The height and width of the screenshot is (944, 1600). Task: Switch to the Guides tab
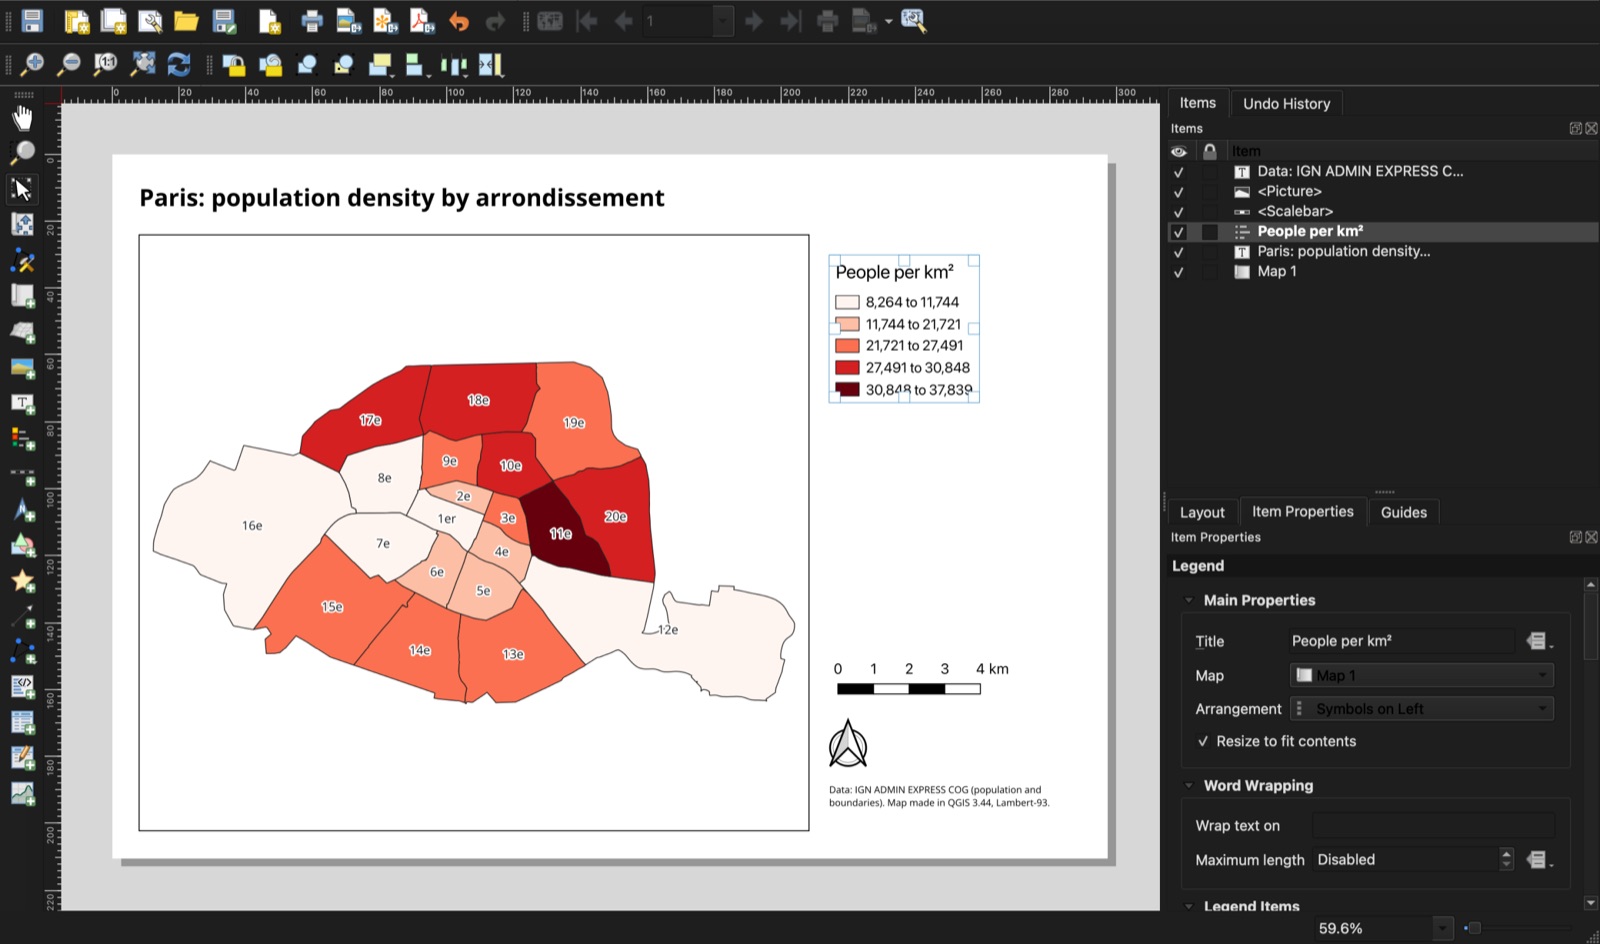(1403, 512)
